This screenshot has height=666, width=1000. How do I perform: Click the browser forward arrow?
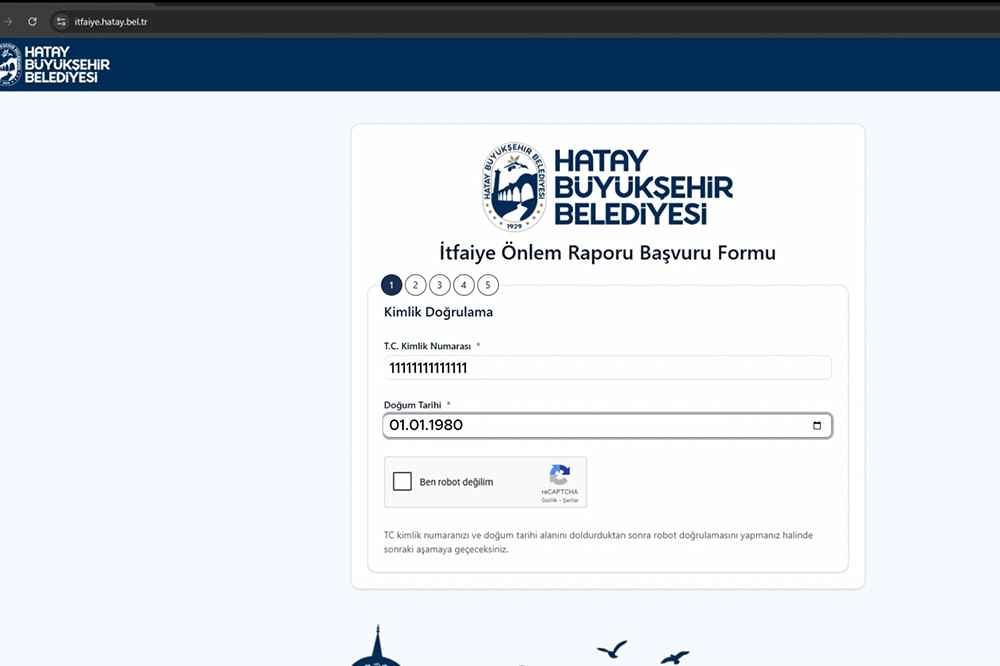tap(8, 21)
